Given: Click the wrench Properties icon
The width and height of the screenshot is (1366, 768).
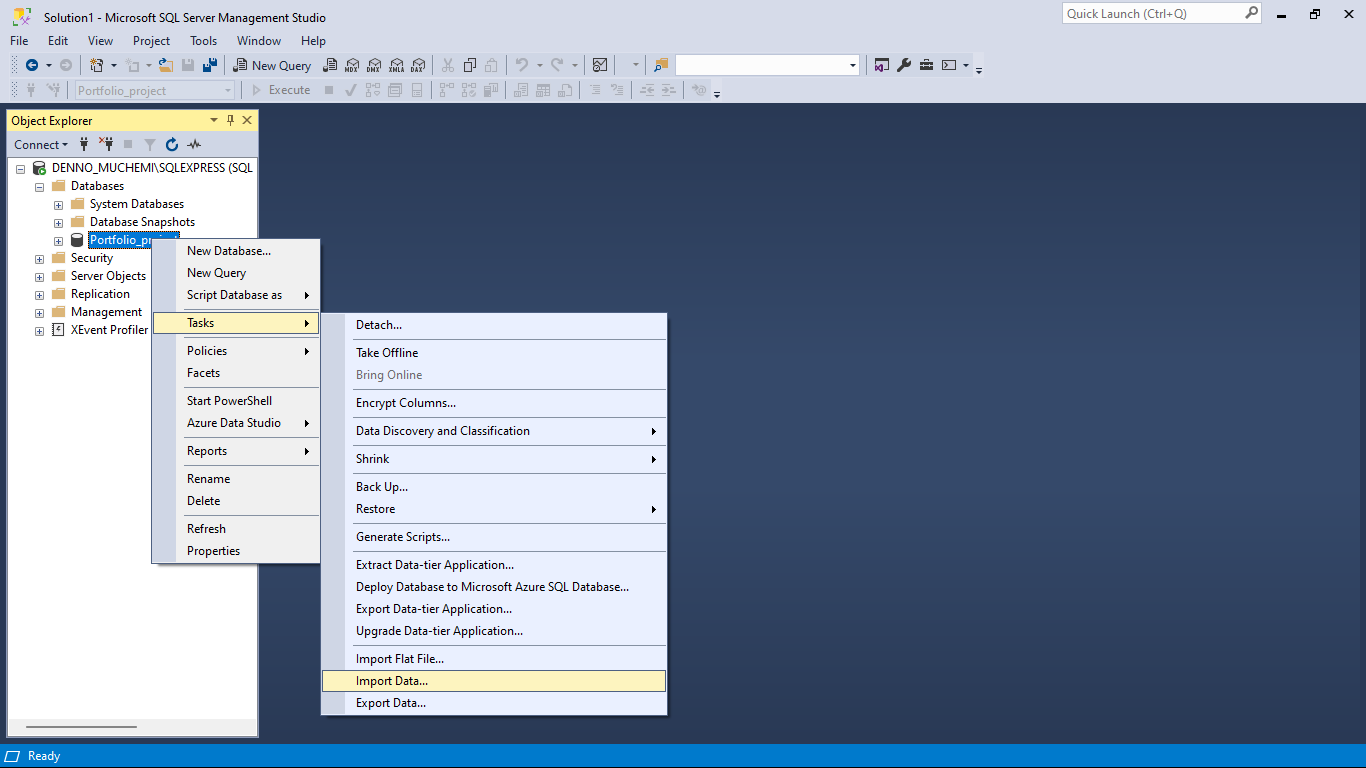Looking at the screenshot, I should click(x=904, y=65).
